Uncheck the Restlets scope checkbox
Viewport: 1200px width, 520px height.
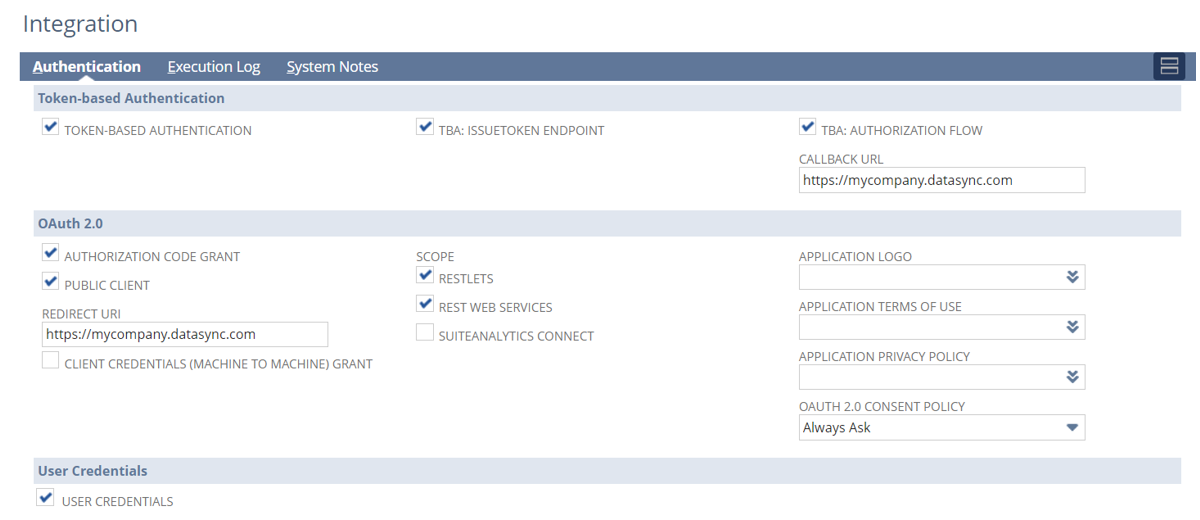click(x=425, y=276)
